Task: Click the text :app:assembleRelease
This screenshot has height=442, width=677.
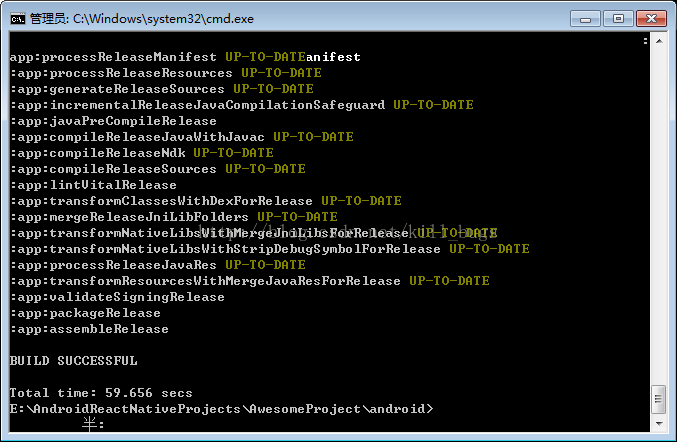Action: coord(89,329)
